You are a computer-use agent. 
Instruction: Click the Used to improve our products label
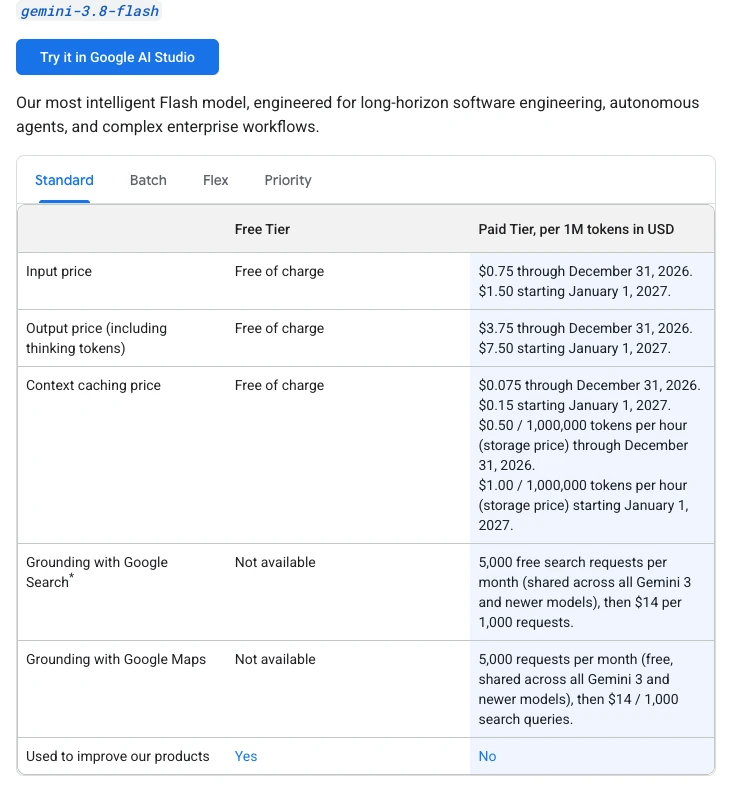coord(118,756)
